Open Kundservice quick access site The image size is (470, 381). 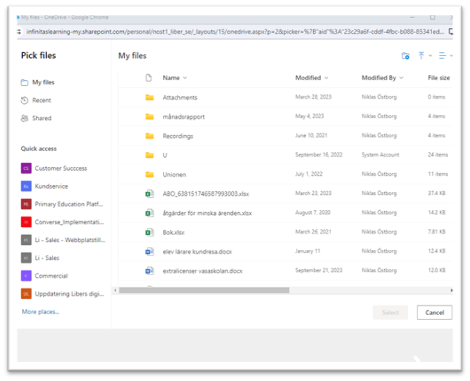pyautogui.click(x=51, y=186)
